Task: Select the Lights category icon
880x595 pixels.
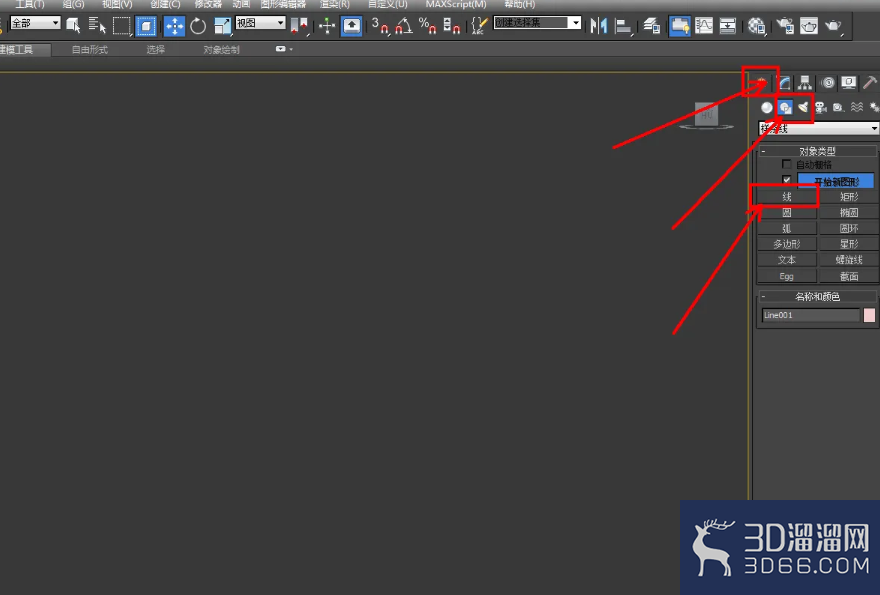Action: coord(803,107)
